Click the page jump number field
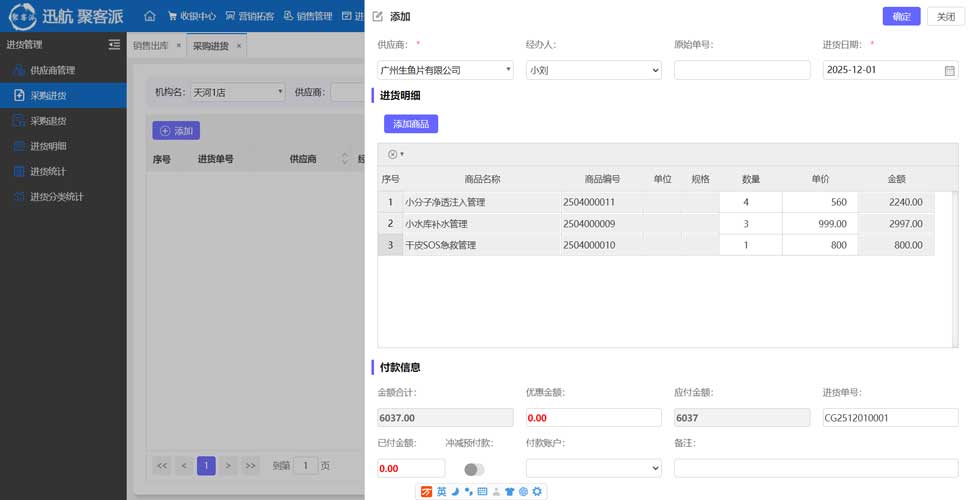Viewport: 971px width, 500px height. pyautogui.click(x=305, y=466)
